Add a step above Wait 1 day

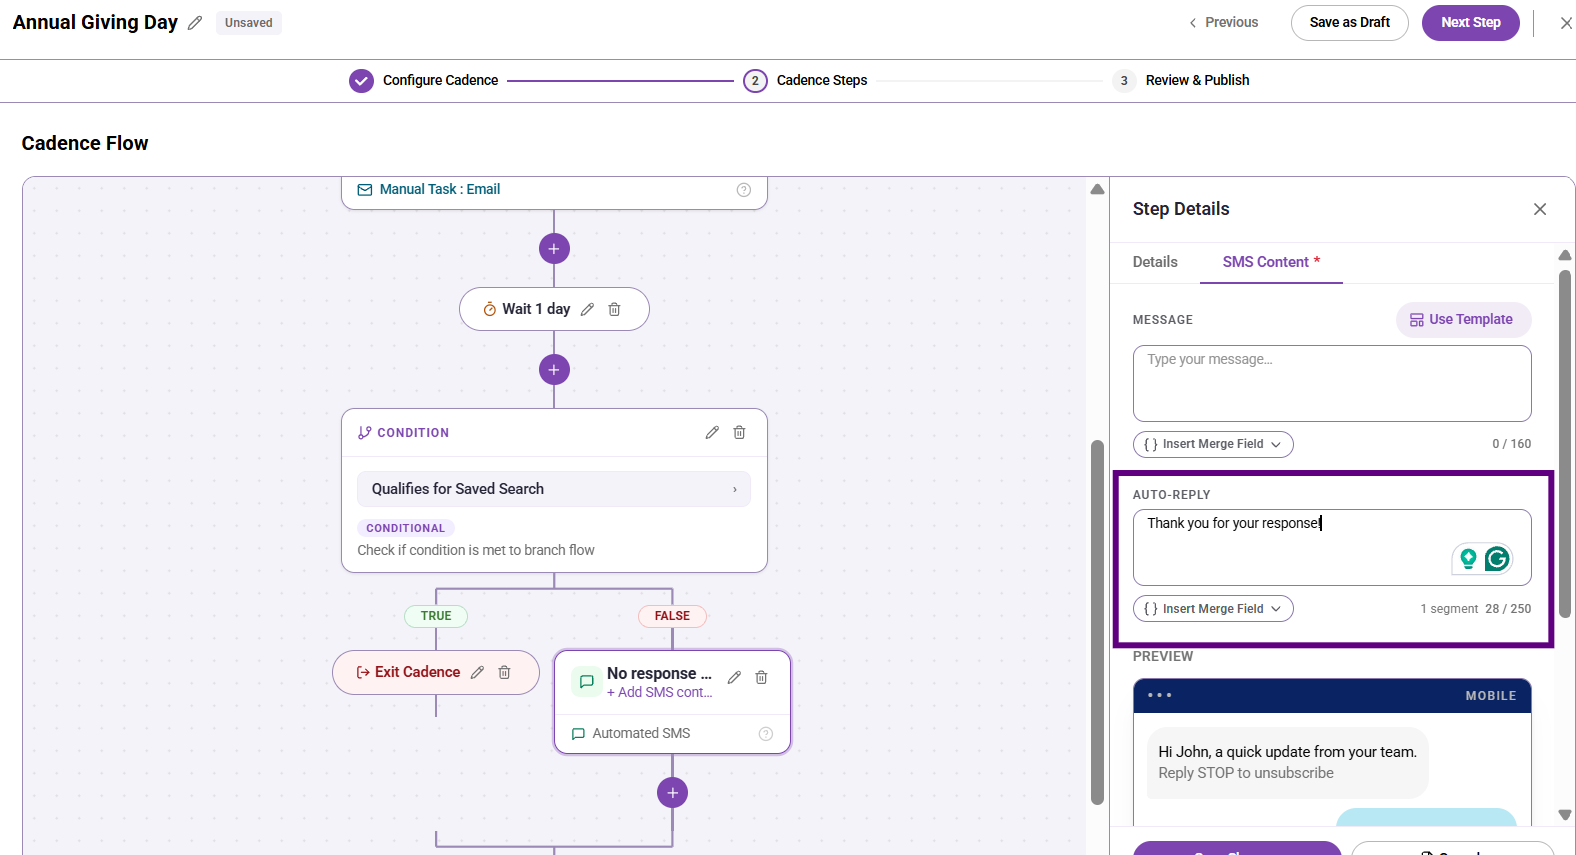point(554,248)
